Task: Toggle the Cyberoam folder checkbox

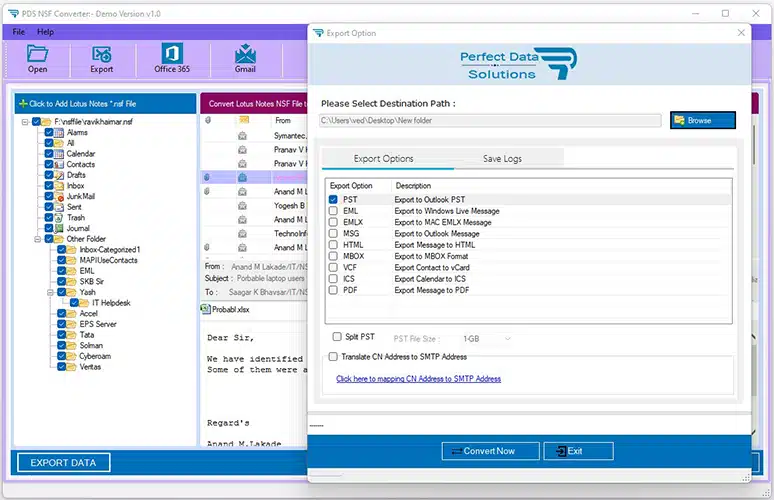Action: [x=62, y=356]
